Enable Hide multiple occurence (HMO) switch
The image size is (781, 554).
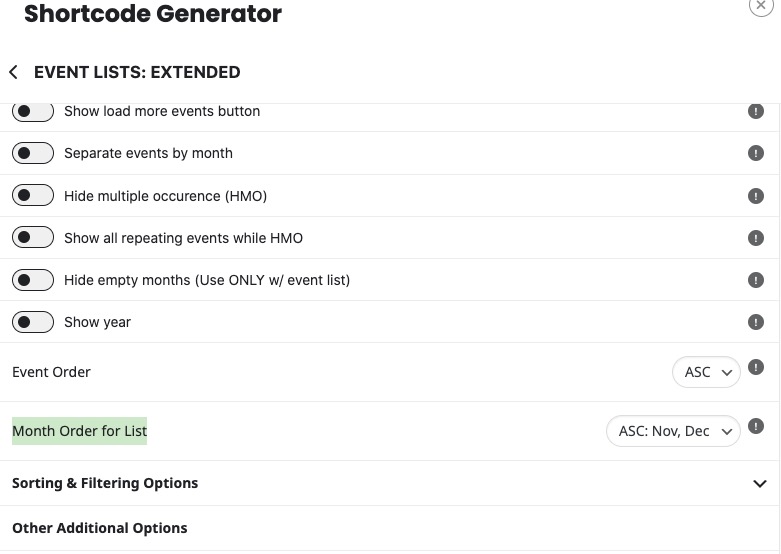click(33, 195)
